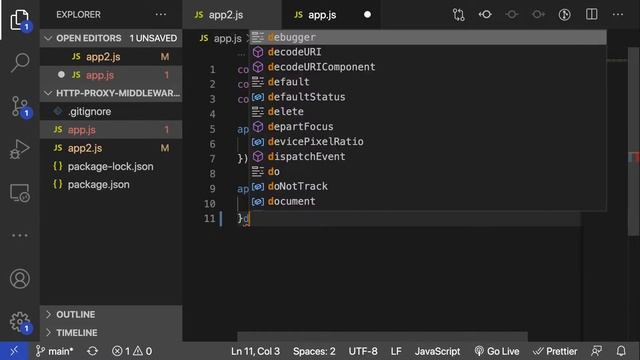Click the main* branch in status bar

point(54,351)
